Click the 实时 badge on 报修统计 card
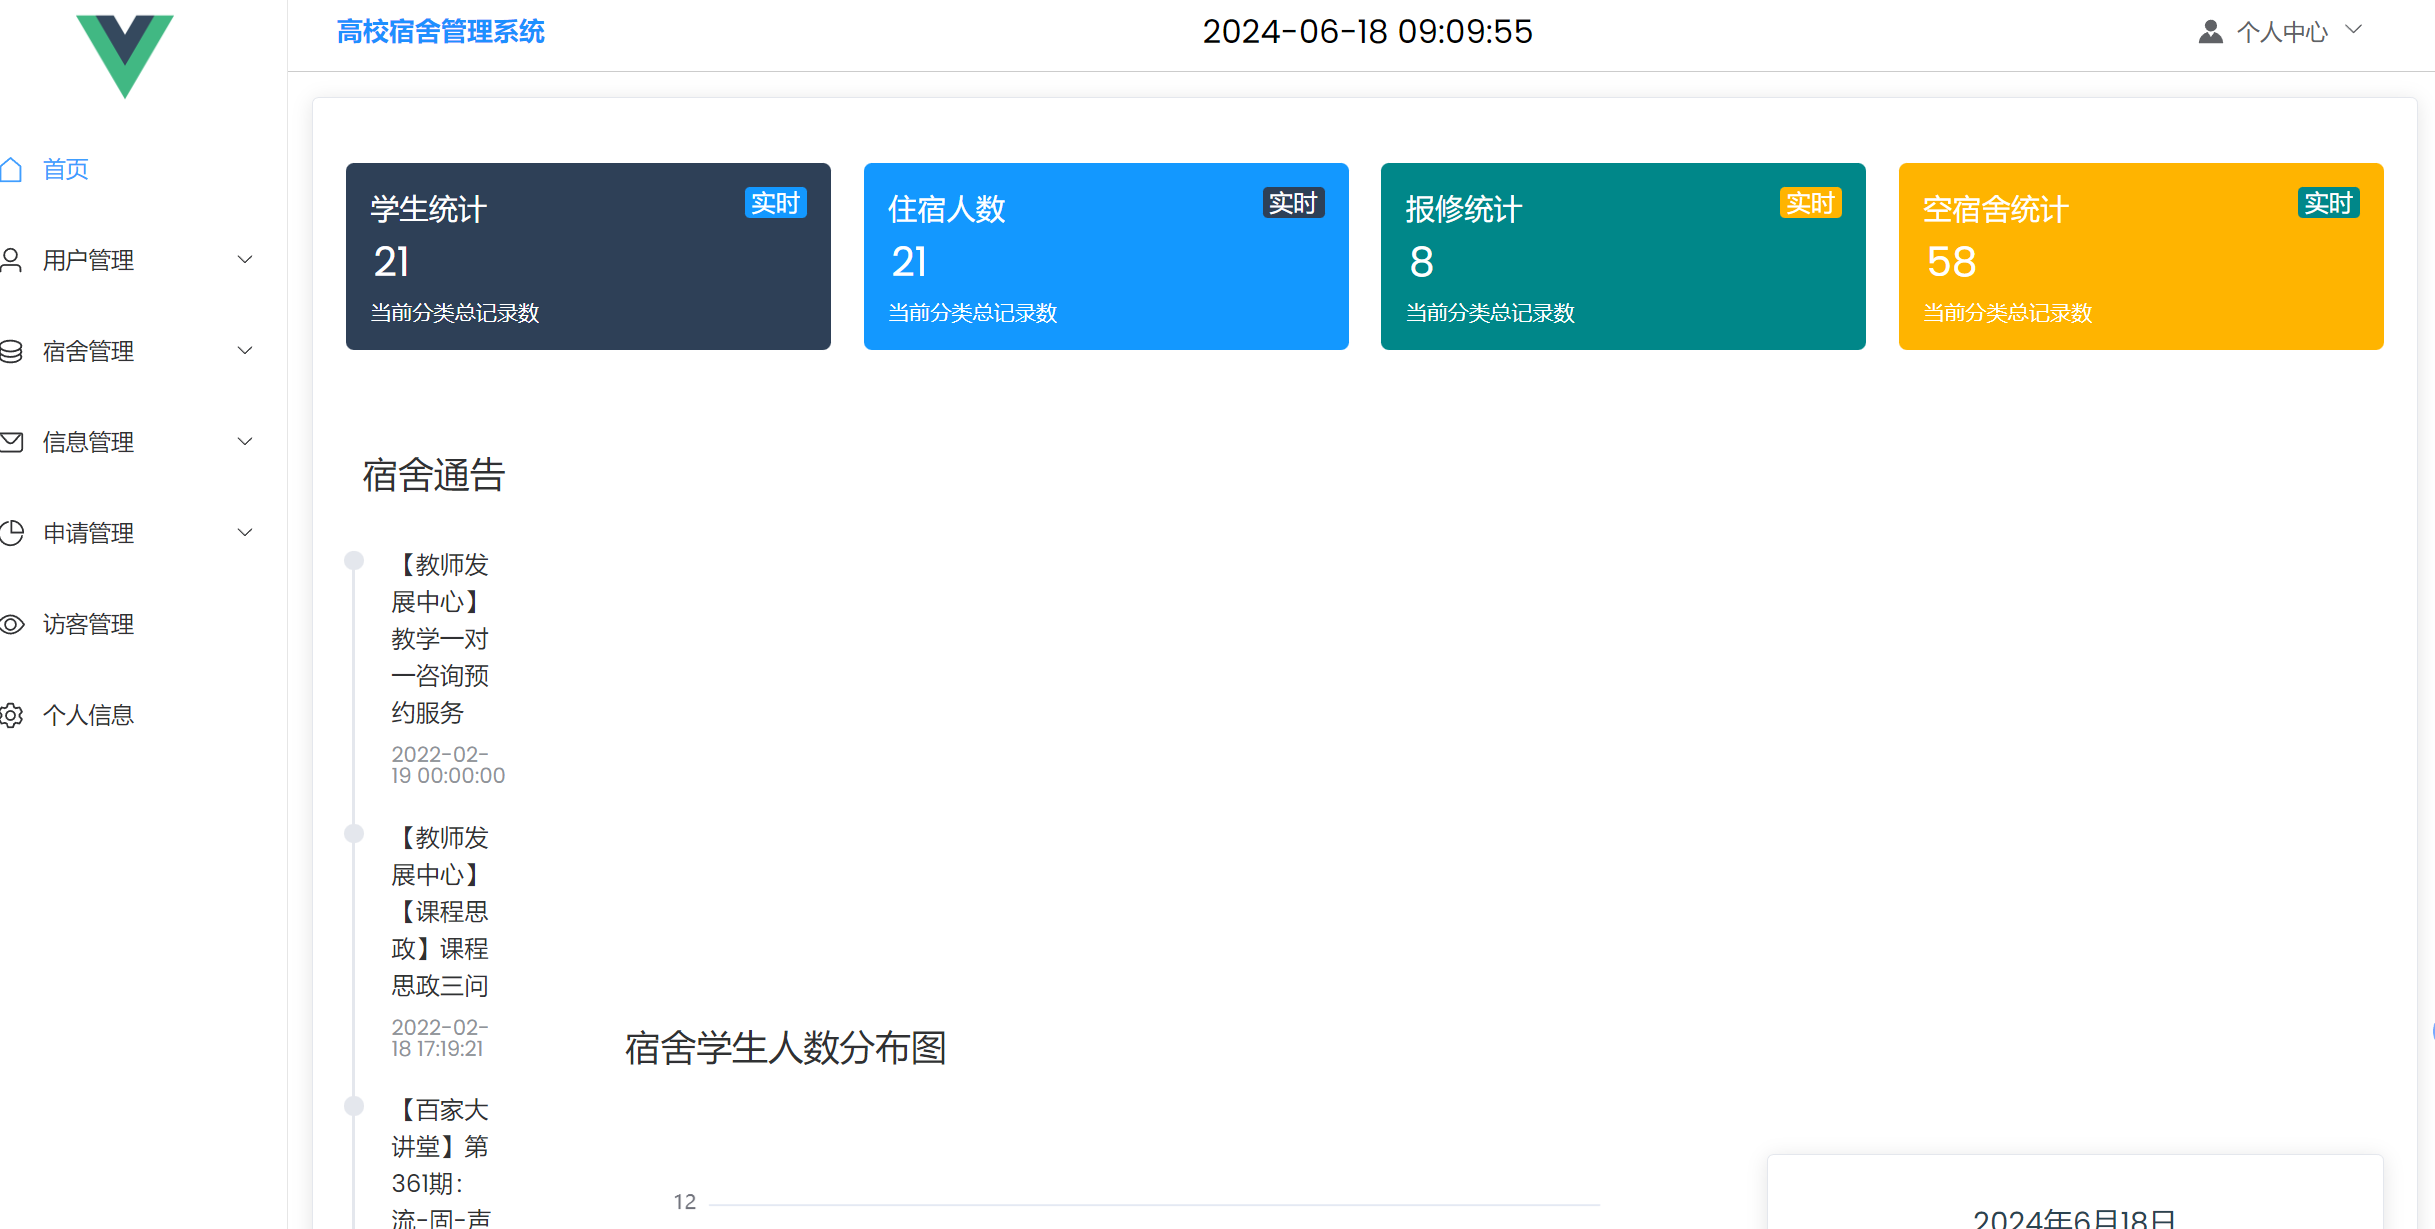The height and width of the screenshot is (1229, 2435). [x=1811, y=203]
